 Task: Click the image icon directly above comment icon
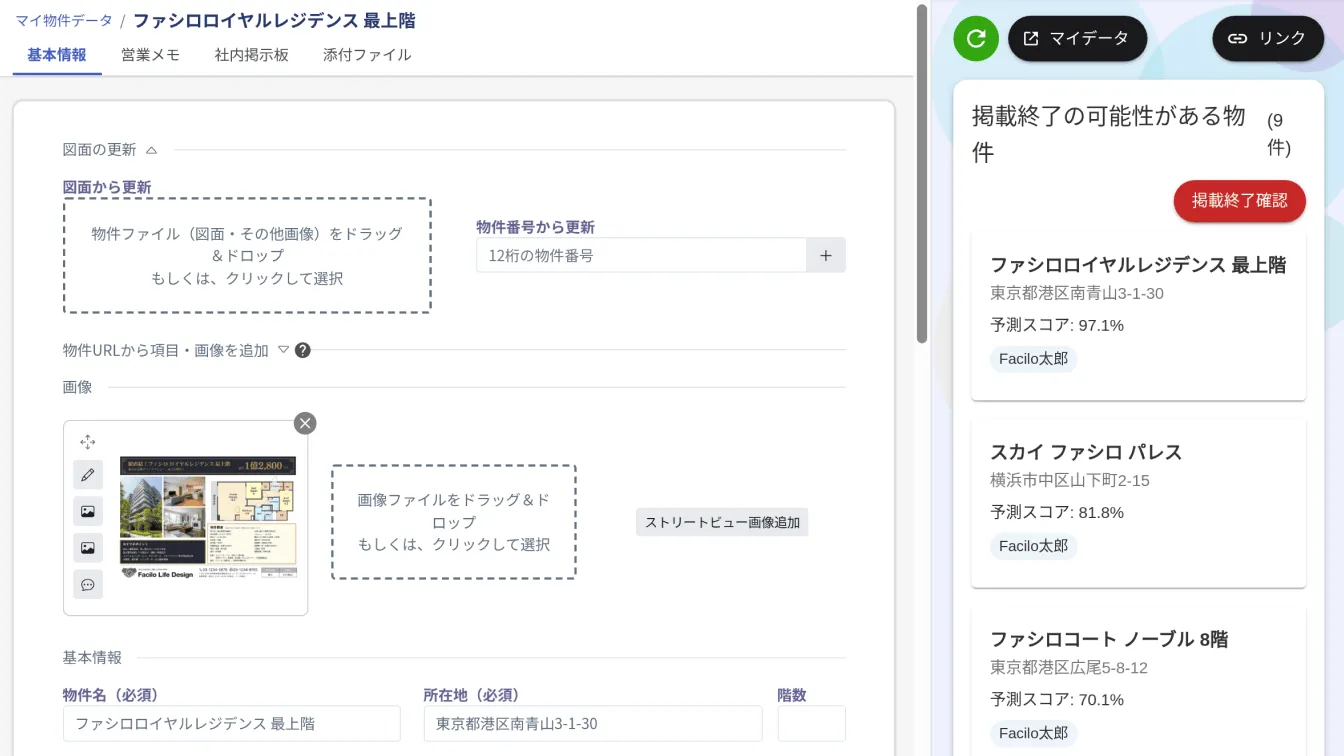pos(88,548)
